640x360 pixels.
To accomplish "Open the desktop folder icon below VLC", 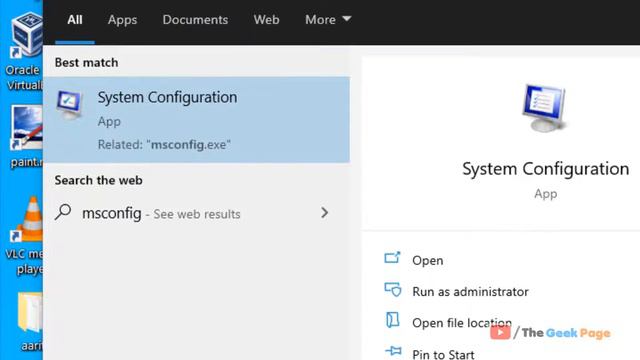I will 31,322.
